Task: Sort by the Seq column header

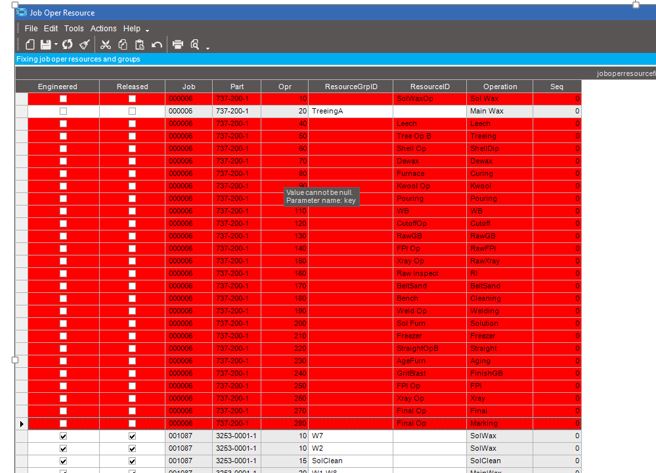Action: click(557, 87)
